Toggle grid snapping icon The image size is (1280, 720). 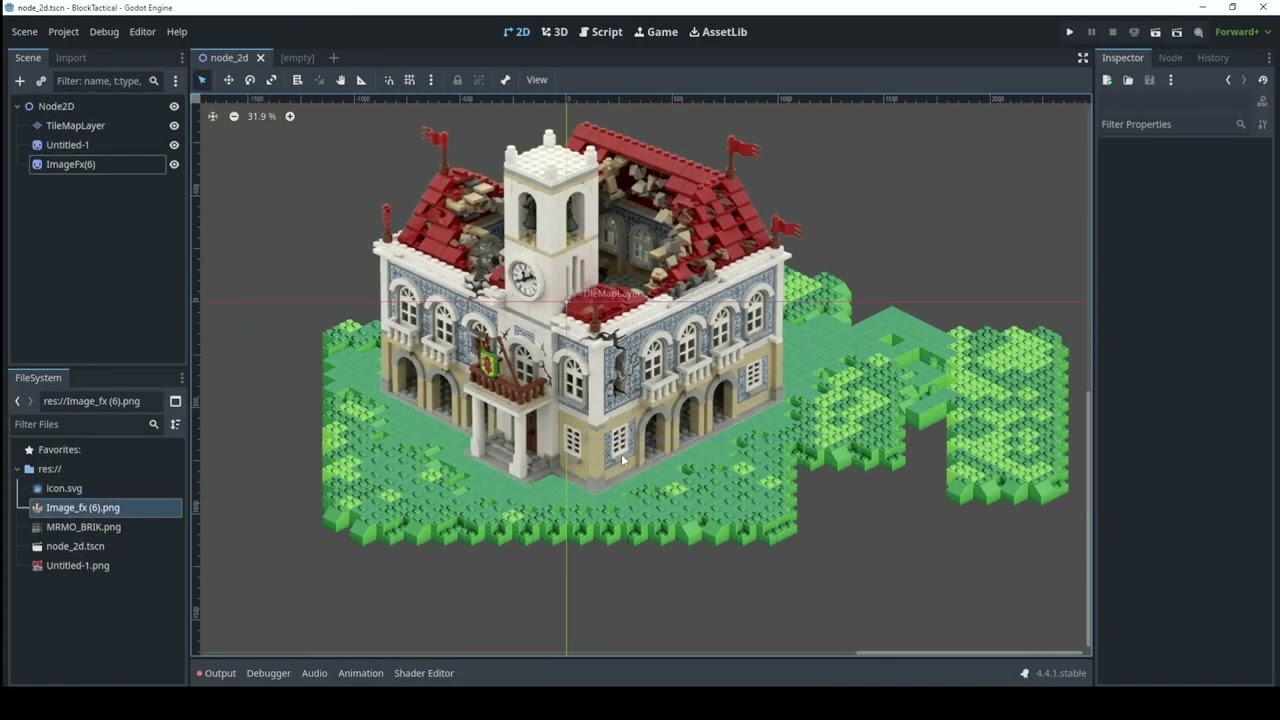409,80
